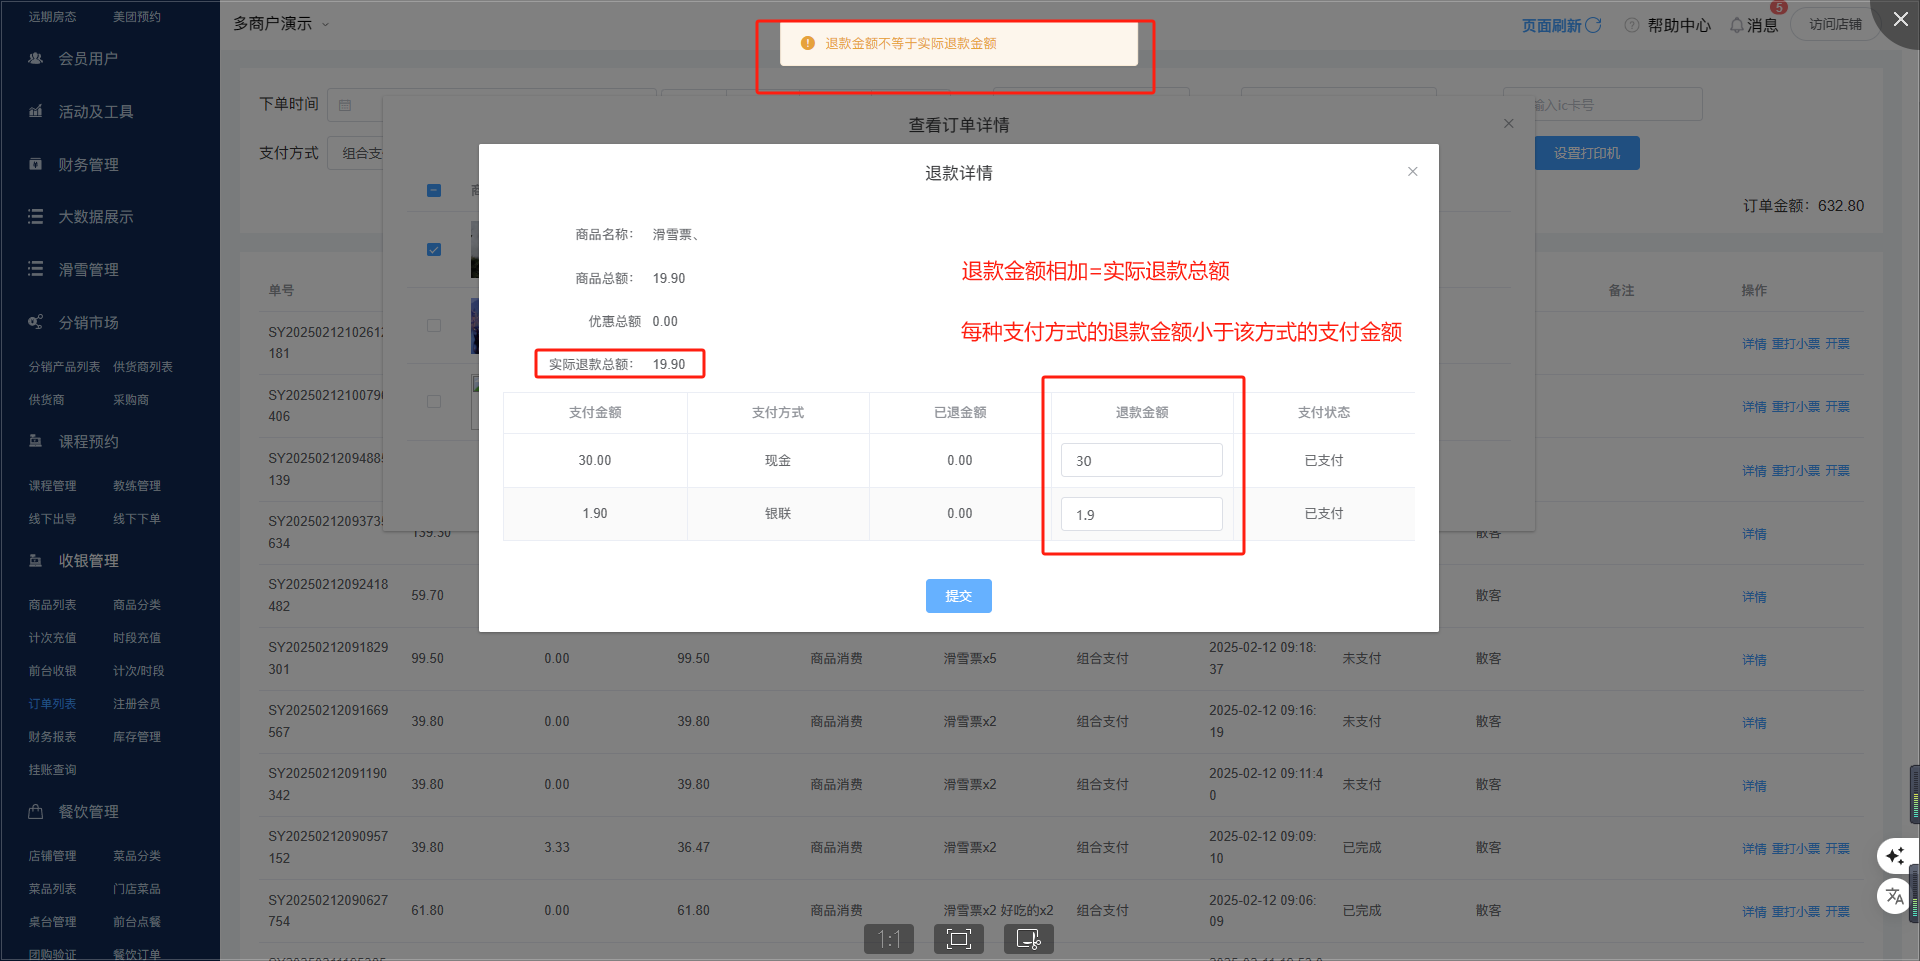Expand the finance management menu

pos(88,165)
